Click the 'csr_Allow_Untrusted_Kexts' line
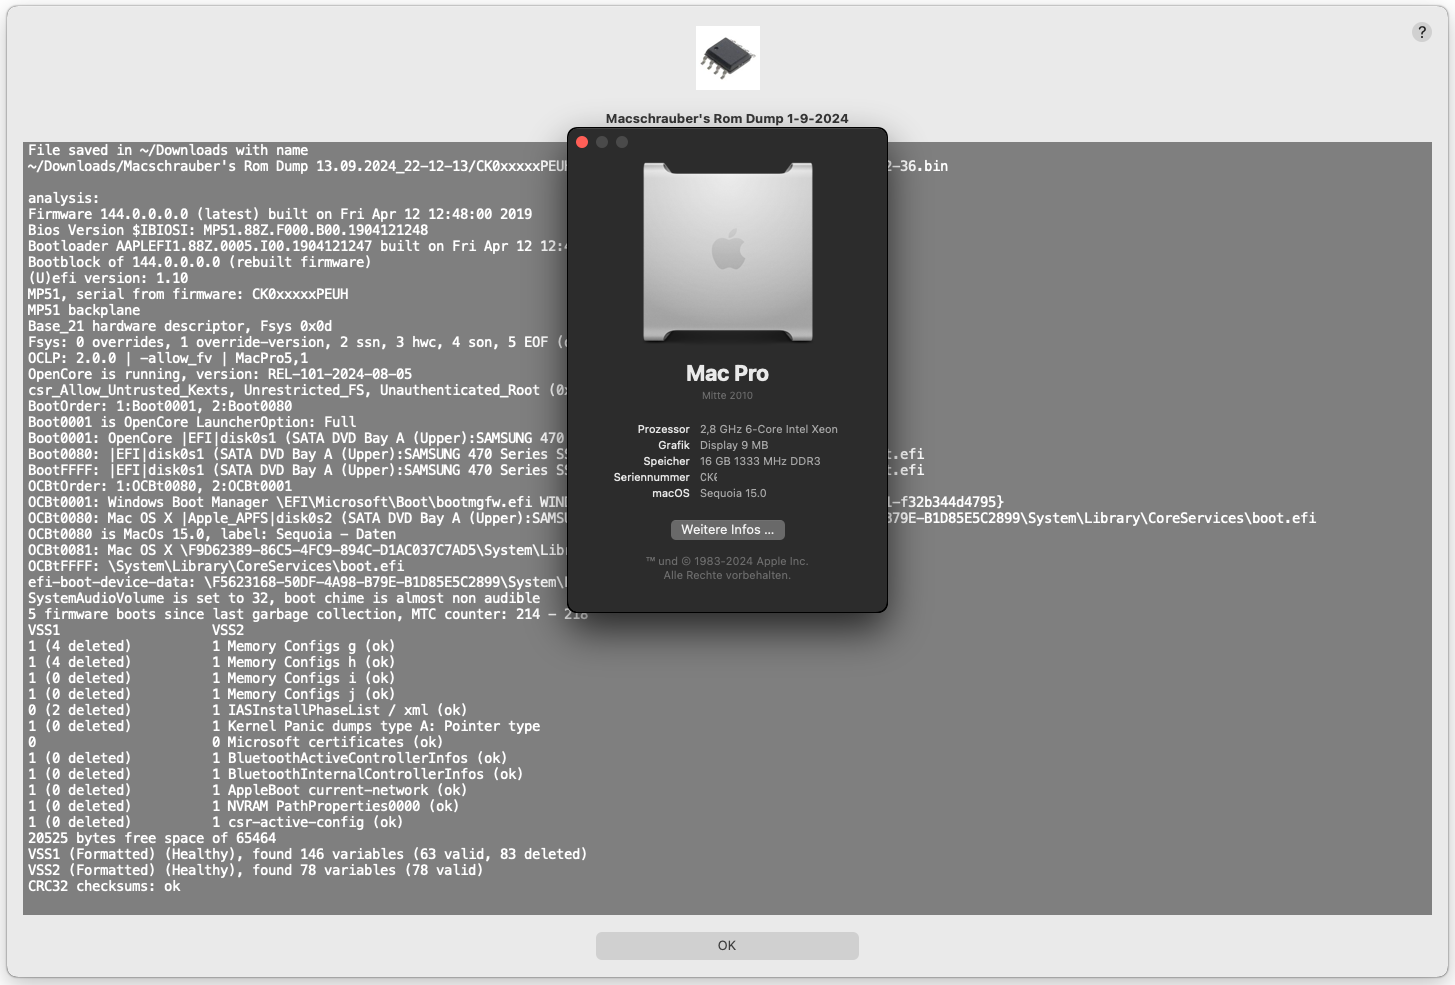The width and height of the screenshot is (1455, 985). pos(297,390)
